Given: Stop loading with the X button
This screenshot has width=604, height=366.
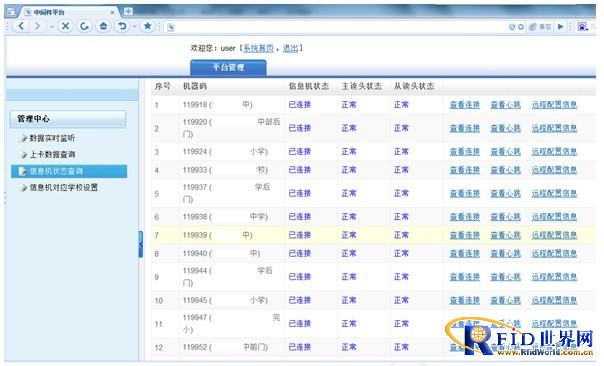Looking at the screenshot, I should coord(65,26).
